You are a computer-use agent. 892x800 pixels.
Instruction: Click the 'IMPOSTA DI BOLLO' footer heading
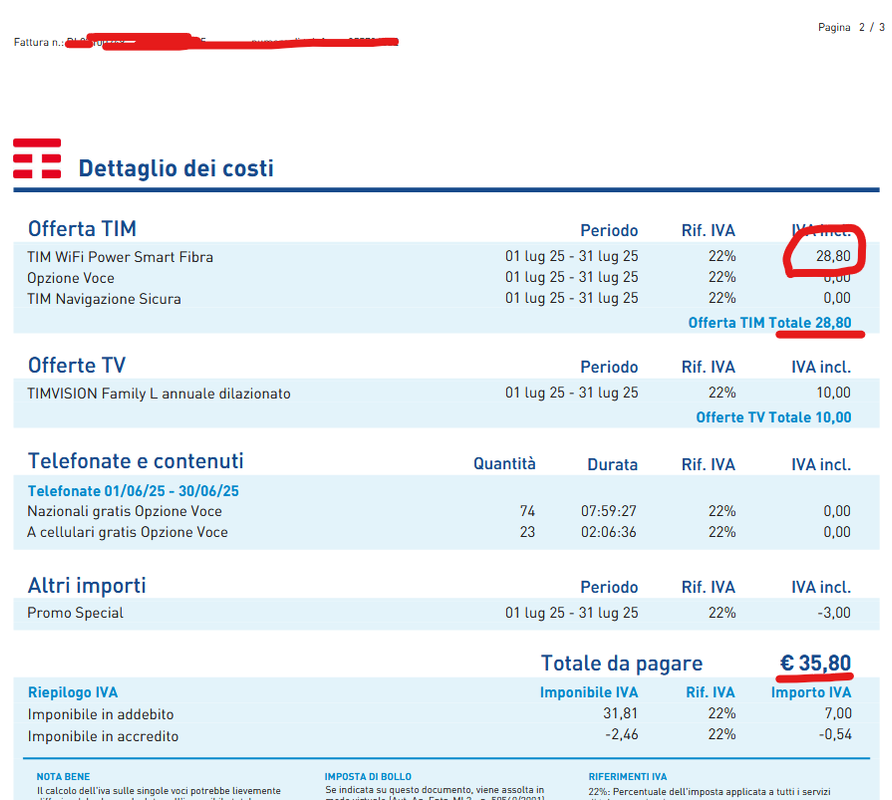click(368, 777)
